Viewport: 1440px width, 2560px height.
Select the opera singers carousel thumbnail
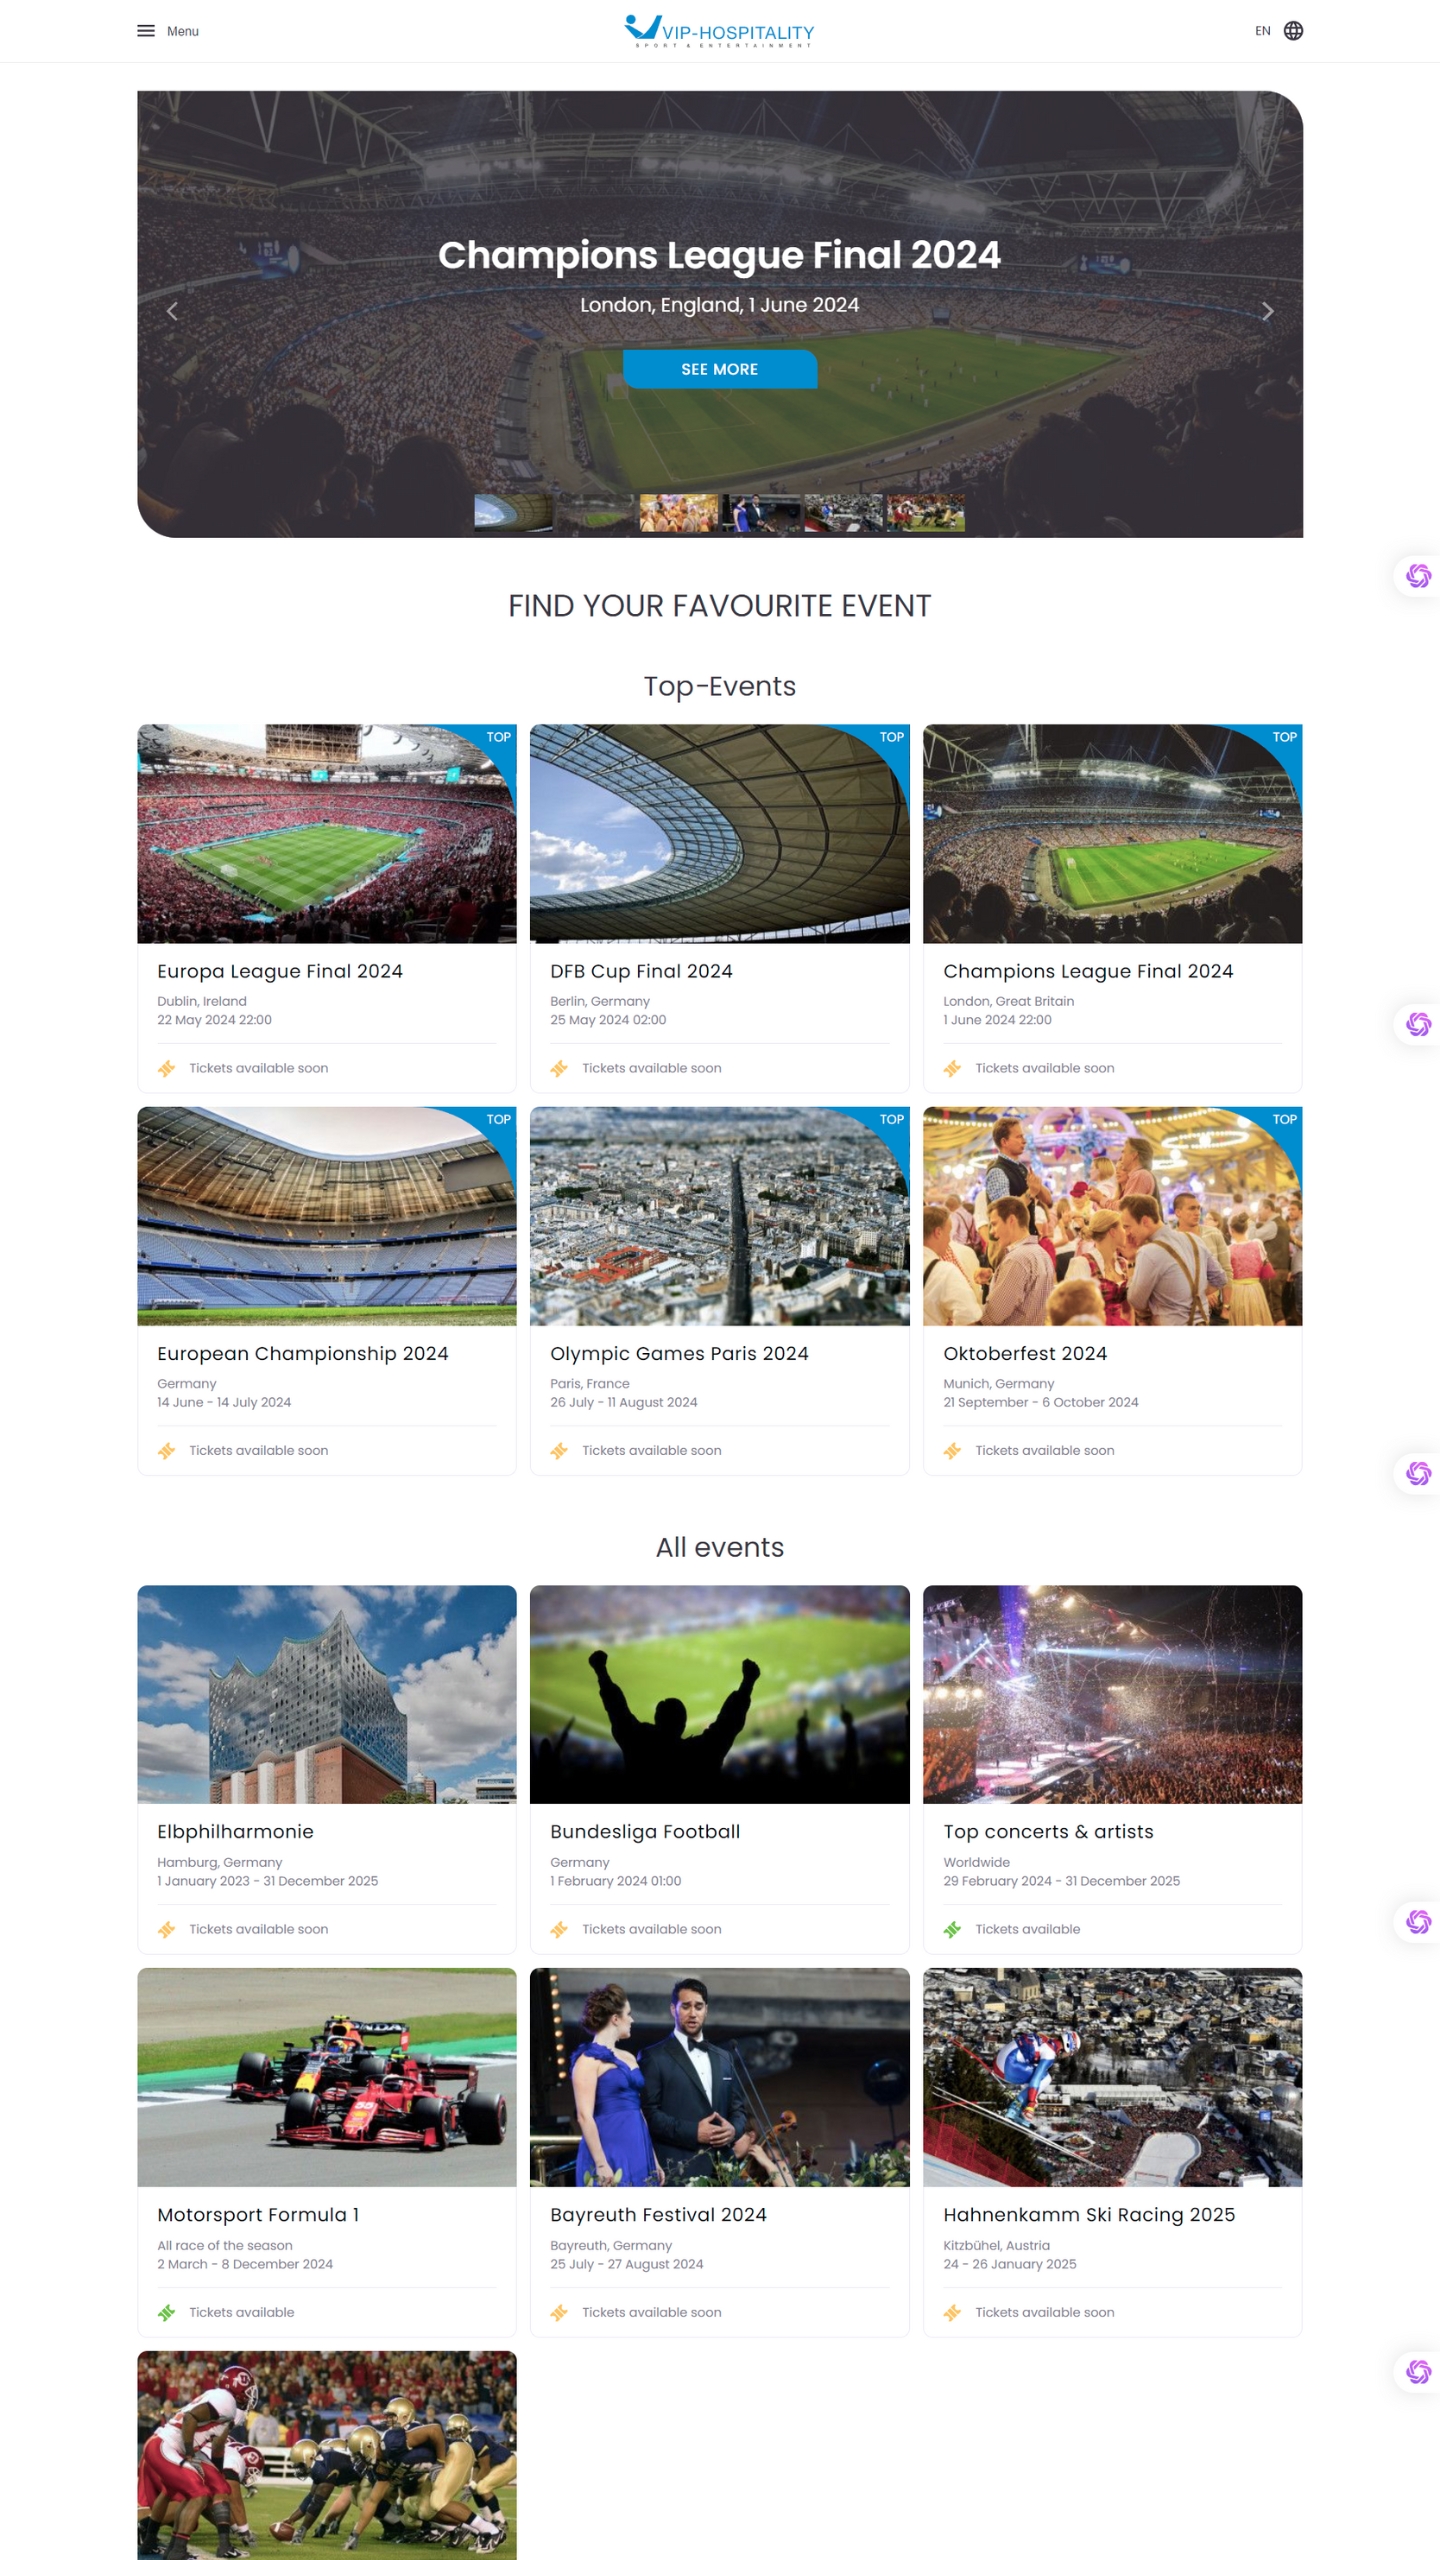pos(761,513)
